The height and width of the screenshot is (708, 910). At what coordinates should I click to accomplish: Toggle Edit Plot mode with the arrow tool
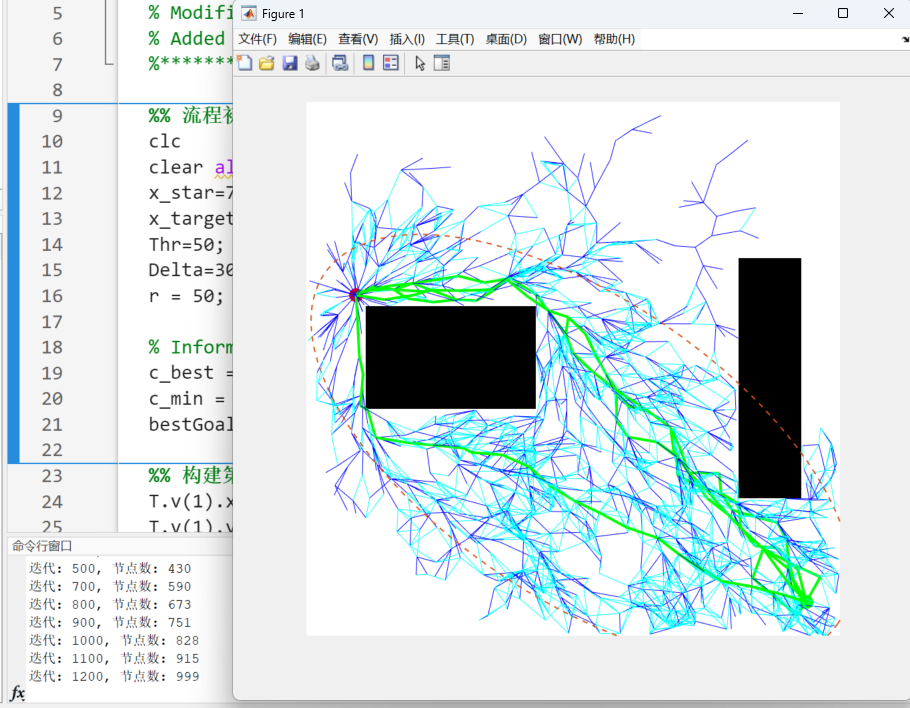point(419,62)
